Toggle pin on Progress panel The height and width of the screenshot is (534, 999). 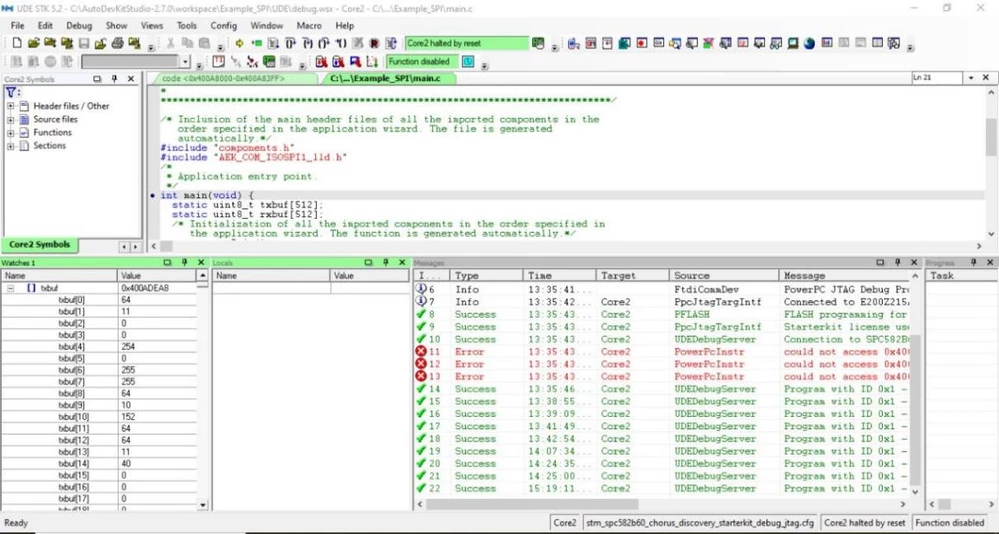[x=974, y=263]
